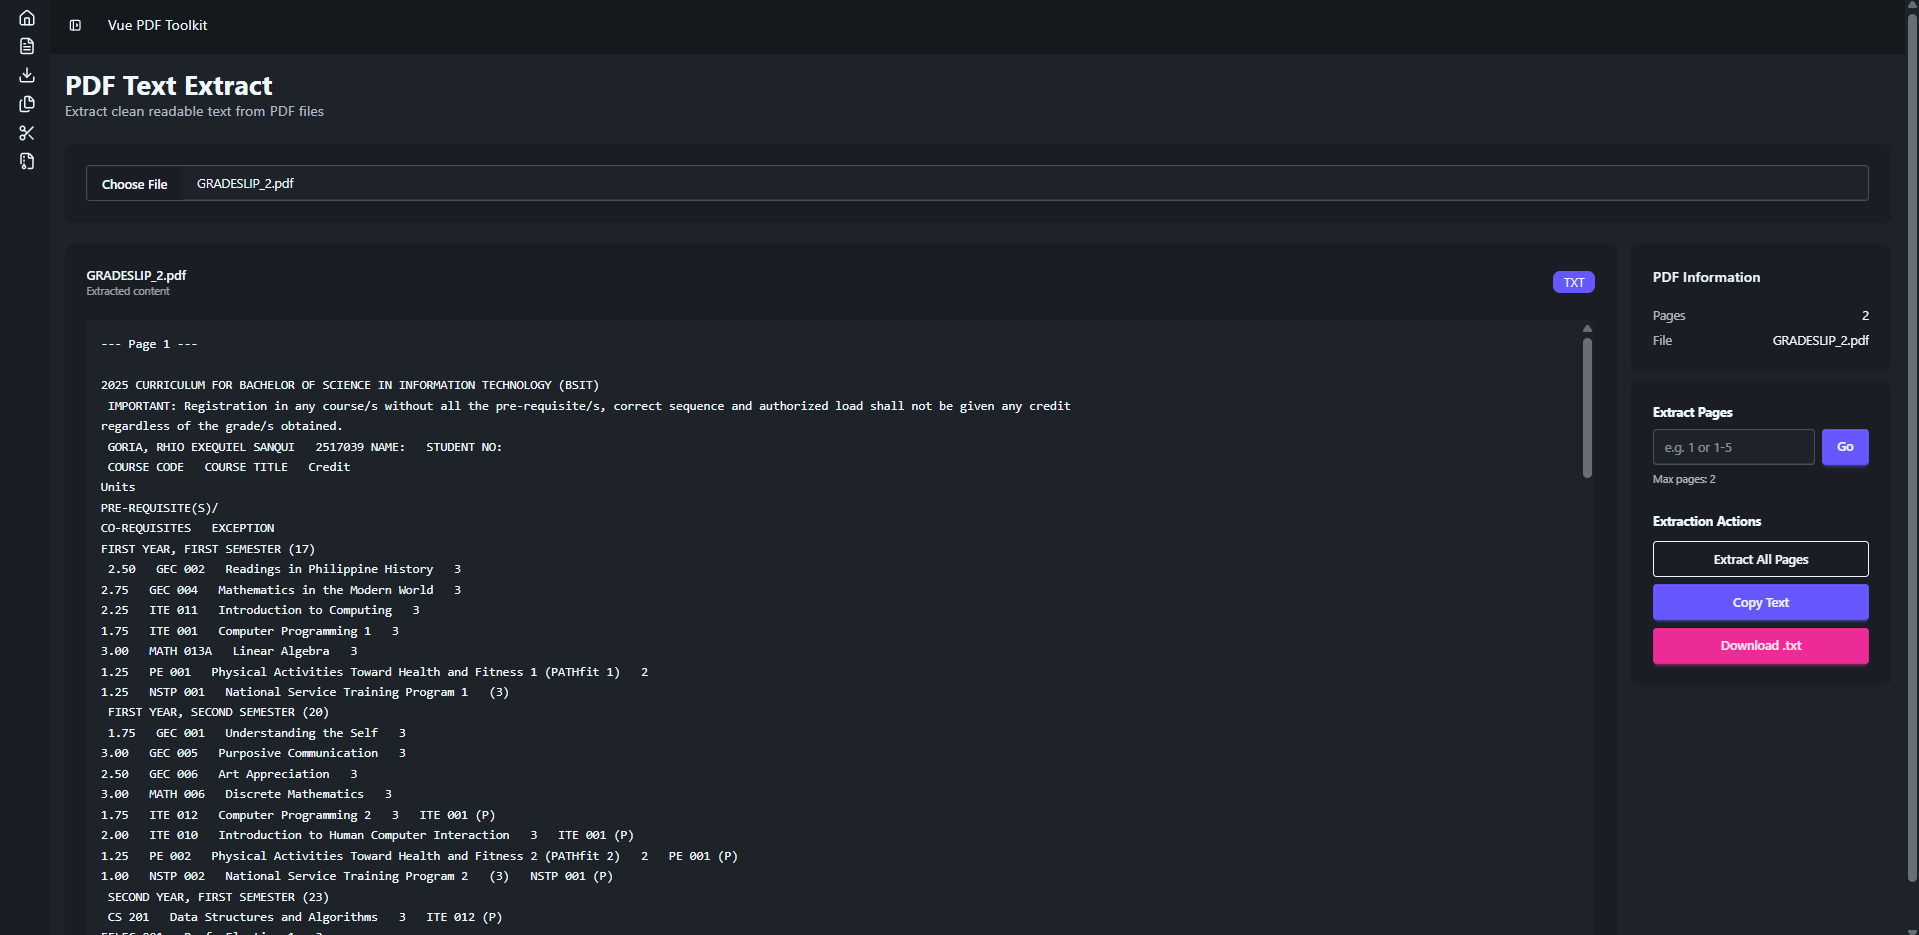Open the file convert icon in sidebar
This screenshot has width=1919, height=935.
27,161
